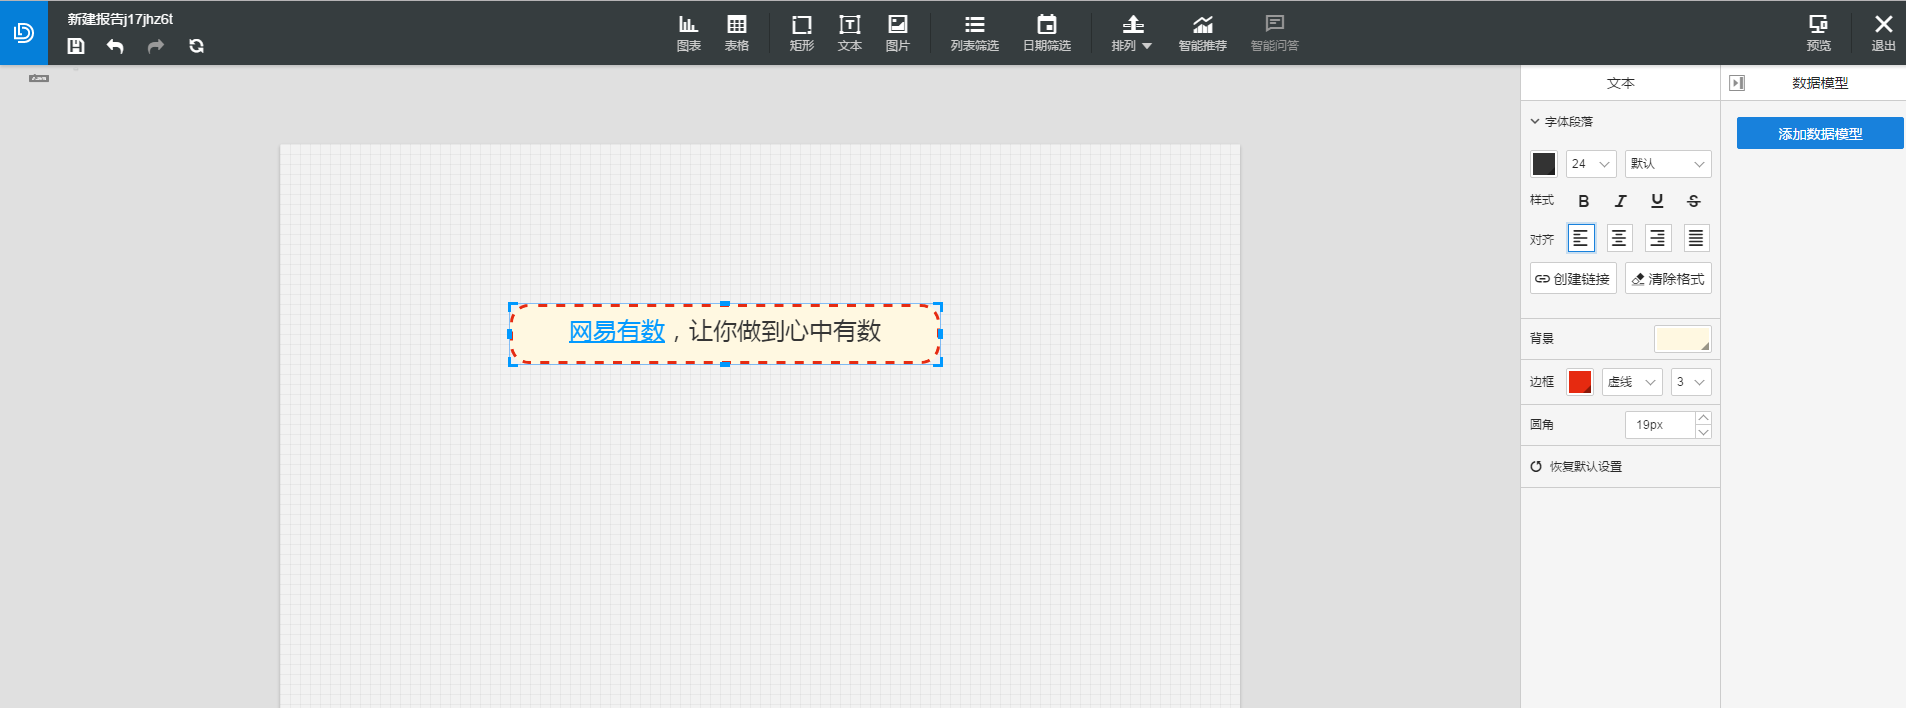Insert a table (表格)
Screen dimensions: 1906x708
(737, 33)
